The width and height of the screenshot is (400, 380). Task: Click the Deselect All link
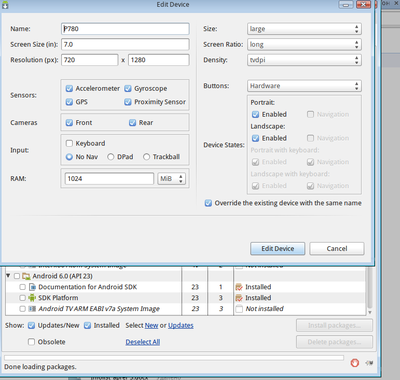pyautogui.click(x=143, y=342)
